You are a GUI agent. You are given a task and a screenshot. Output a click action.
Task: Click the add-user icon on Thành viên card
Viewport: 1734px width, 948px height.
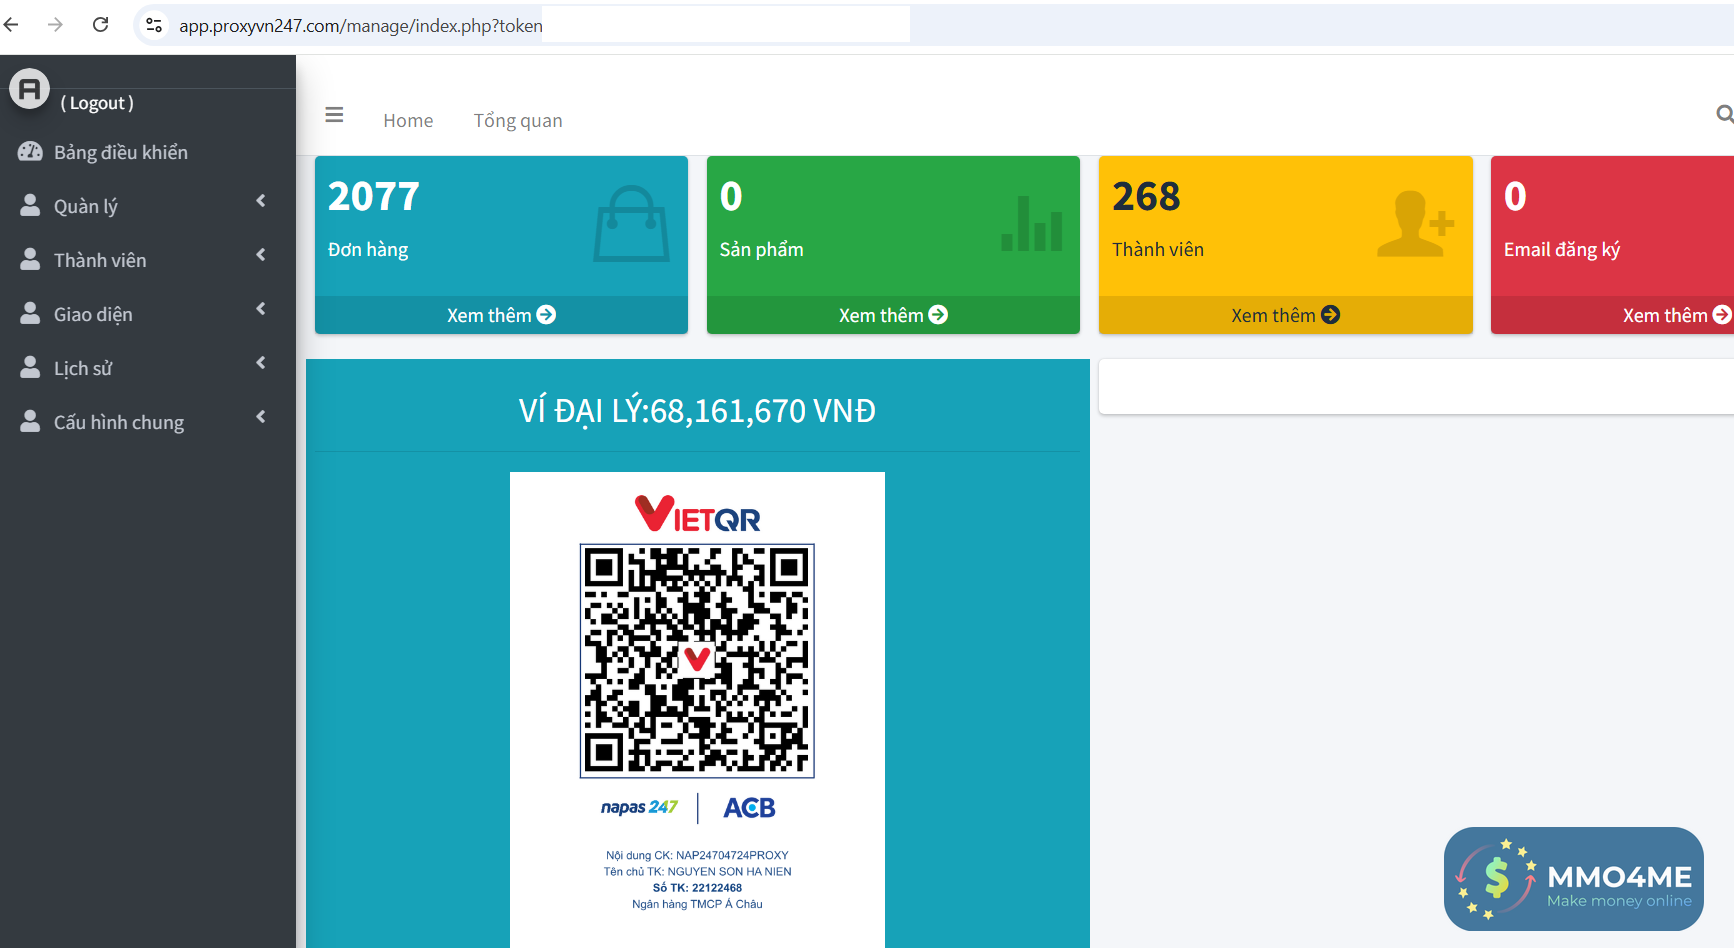click(x=1415, y=223)
